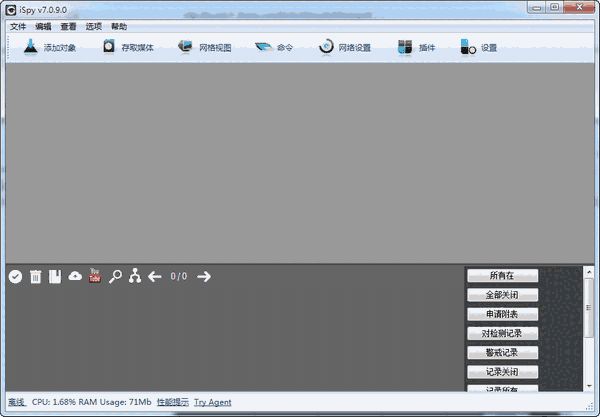Open the 设置 (Settings) toolbar icon
600x417 pixels.
468,47
